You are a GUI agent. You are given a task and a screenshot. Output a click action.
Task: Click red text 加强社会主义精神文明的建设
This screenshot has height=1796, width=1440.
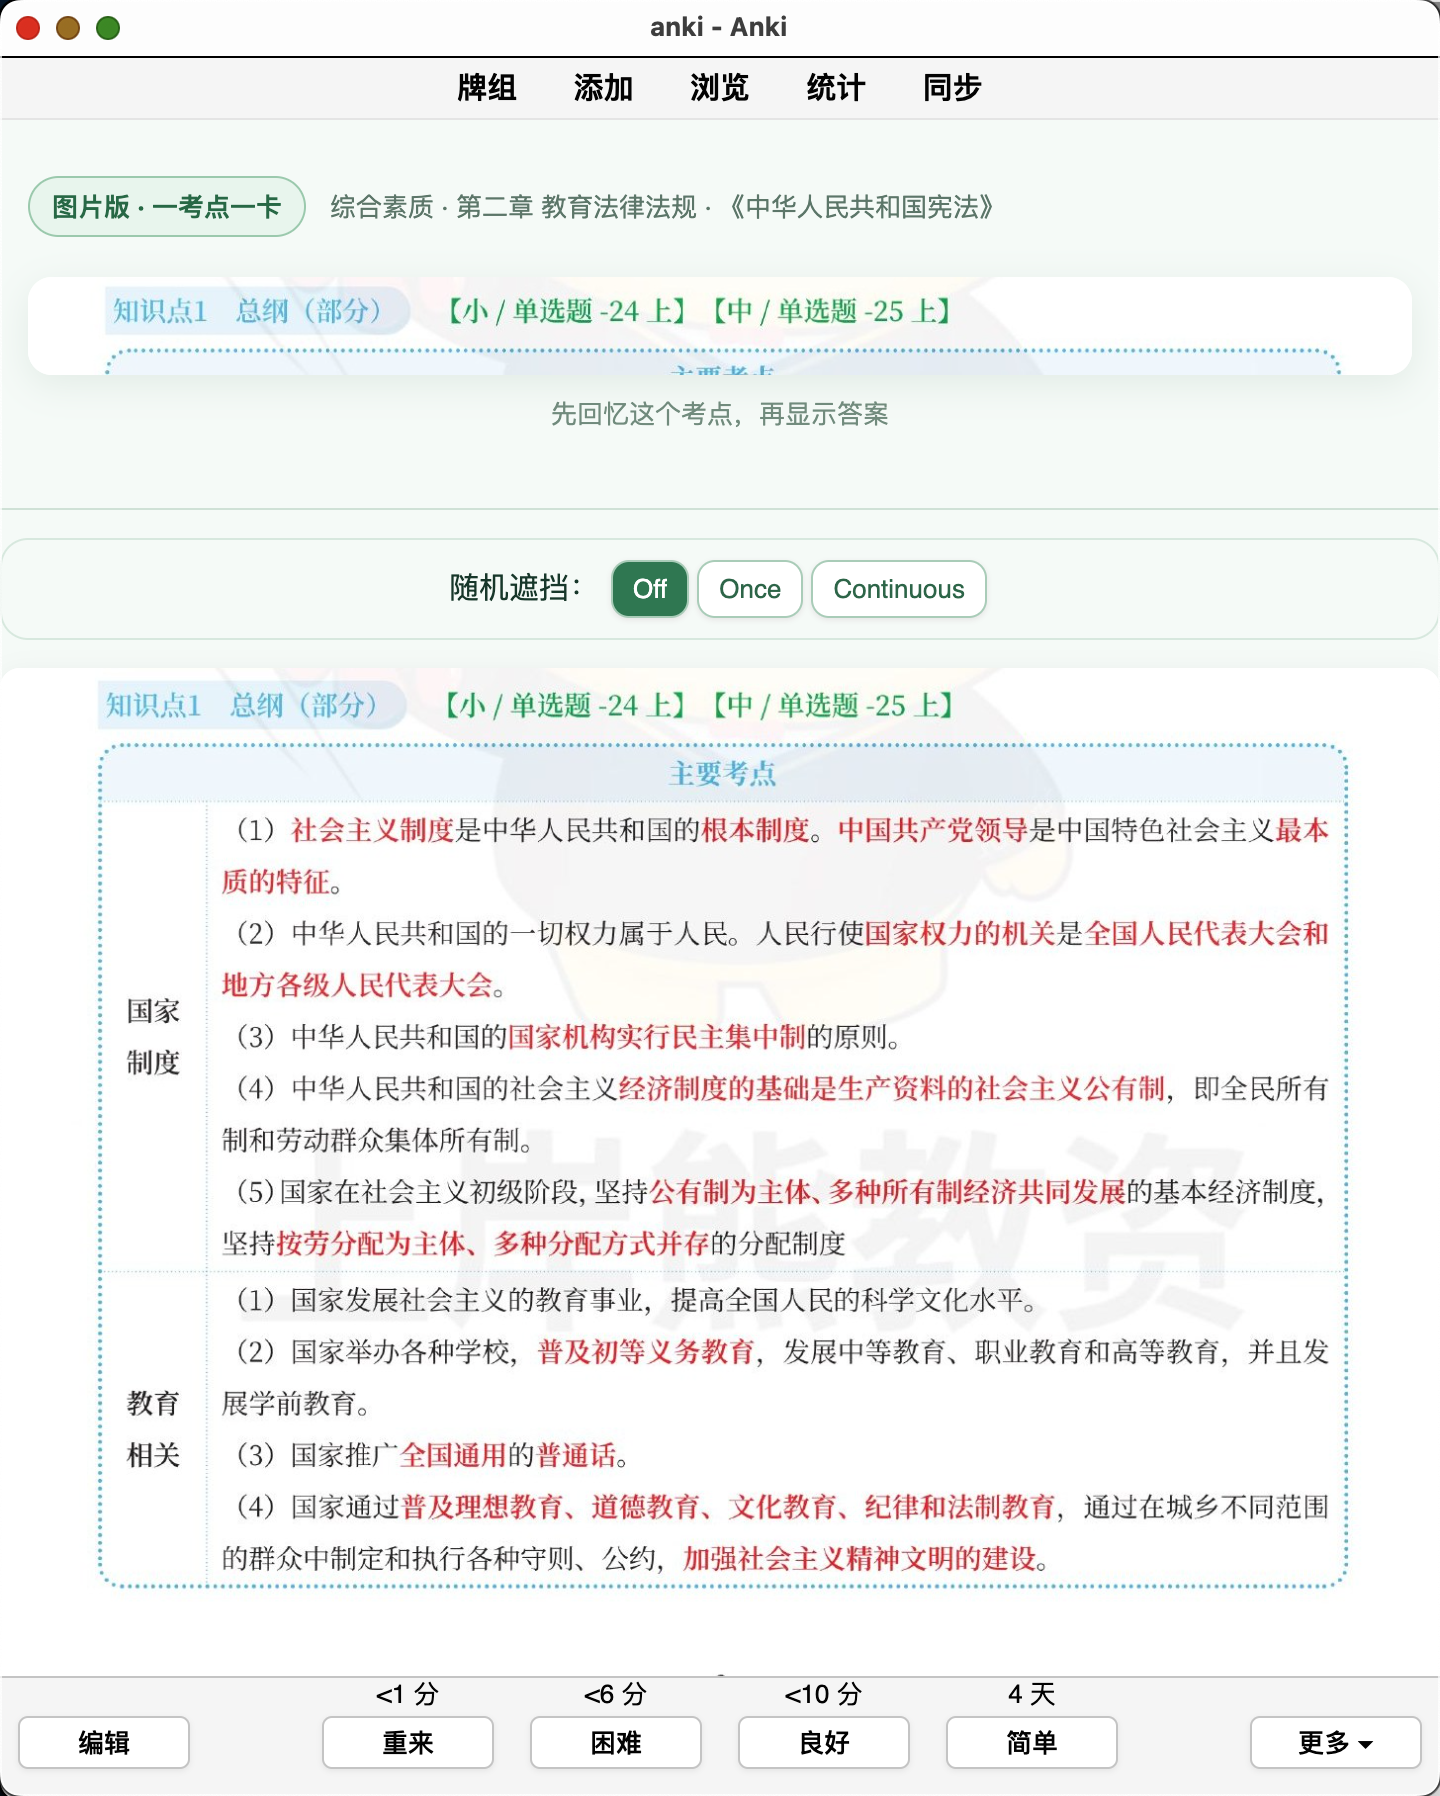[x=860, y=1558]
